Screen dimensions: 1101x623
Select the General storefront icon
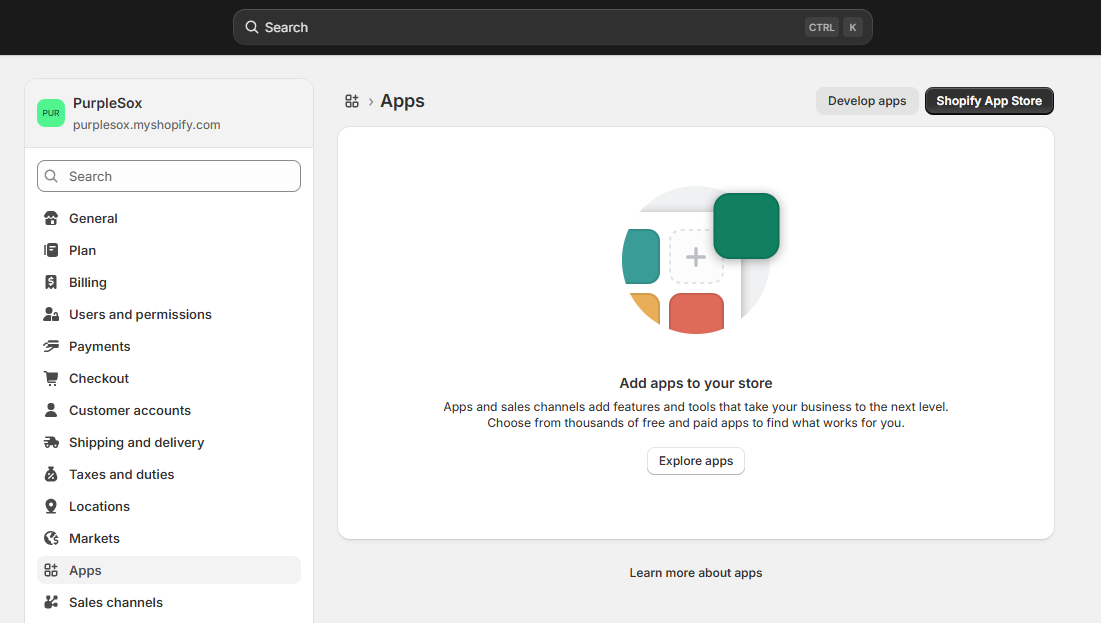coord(51,218)
